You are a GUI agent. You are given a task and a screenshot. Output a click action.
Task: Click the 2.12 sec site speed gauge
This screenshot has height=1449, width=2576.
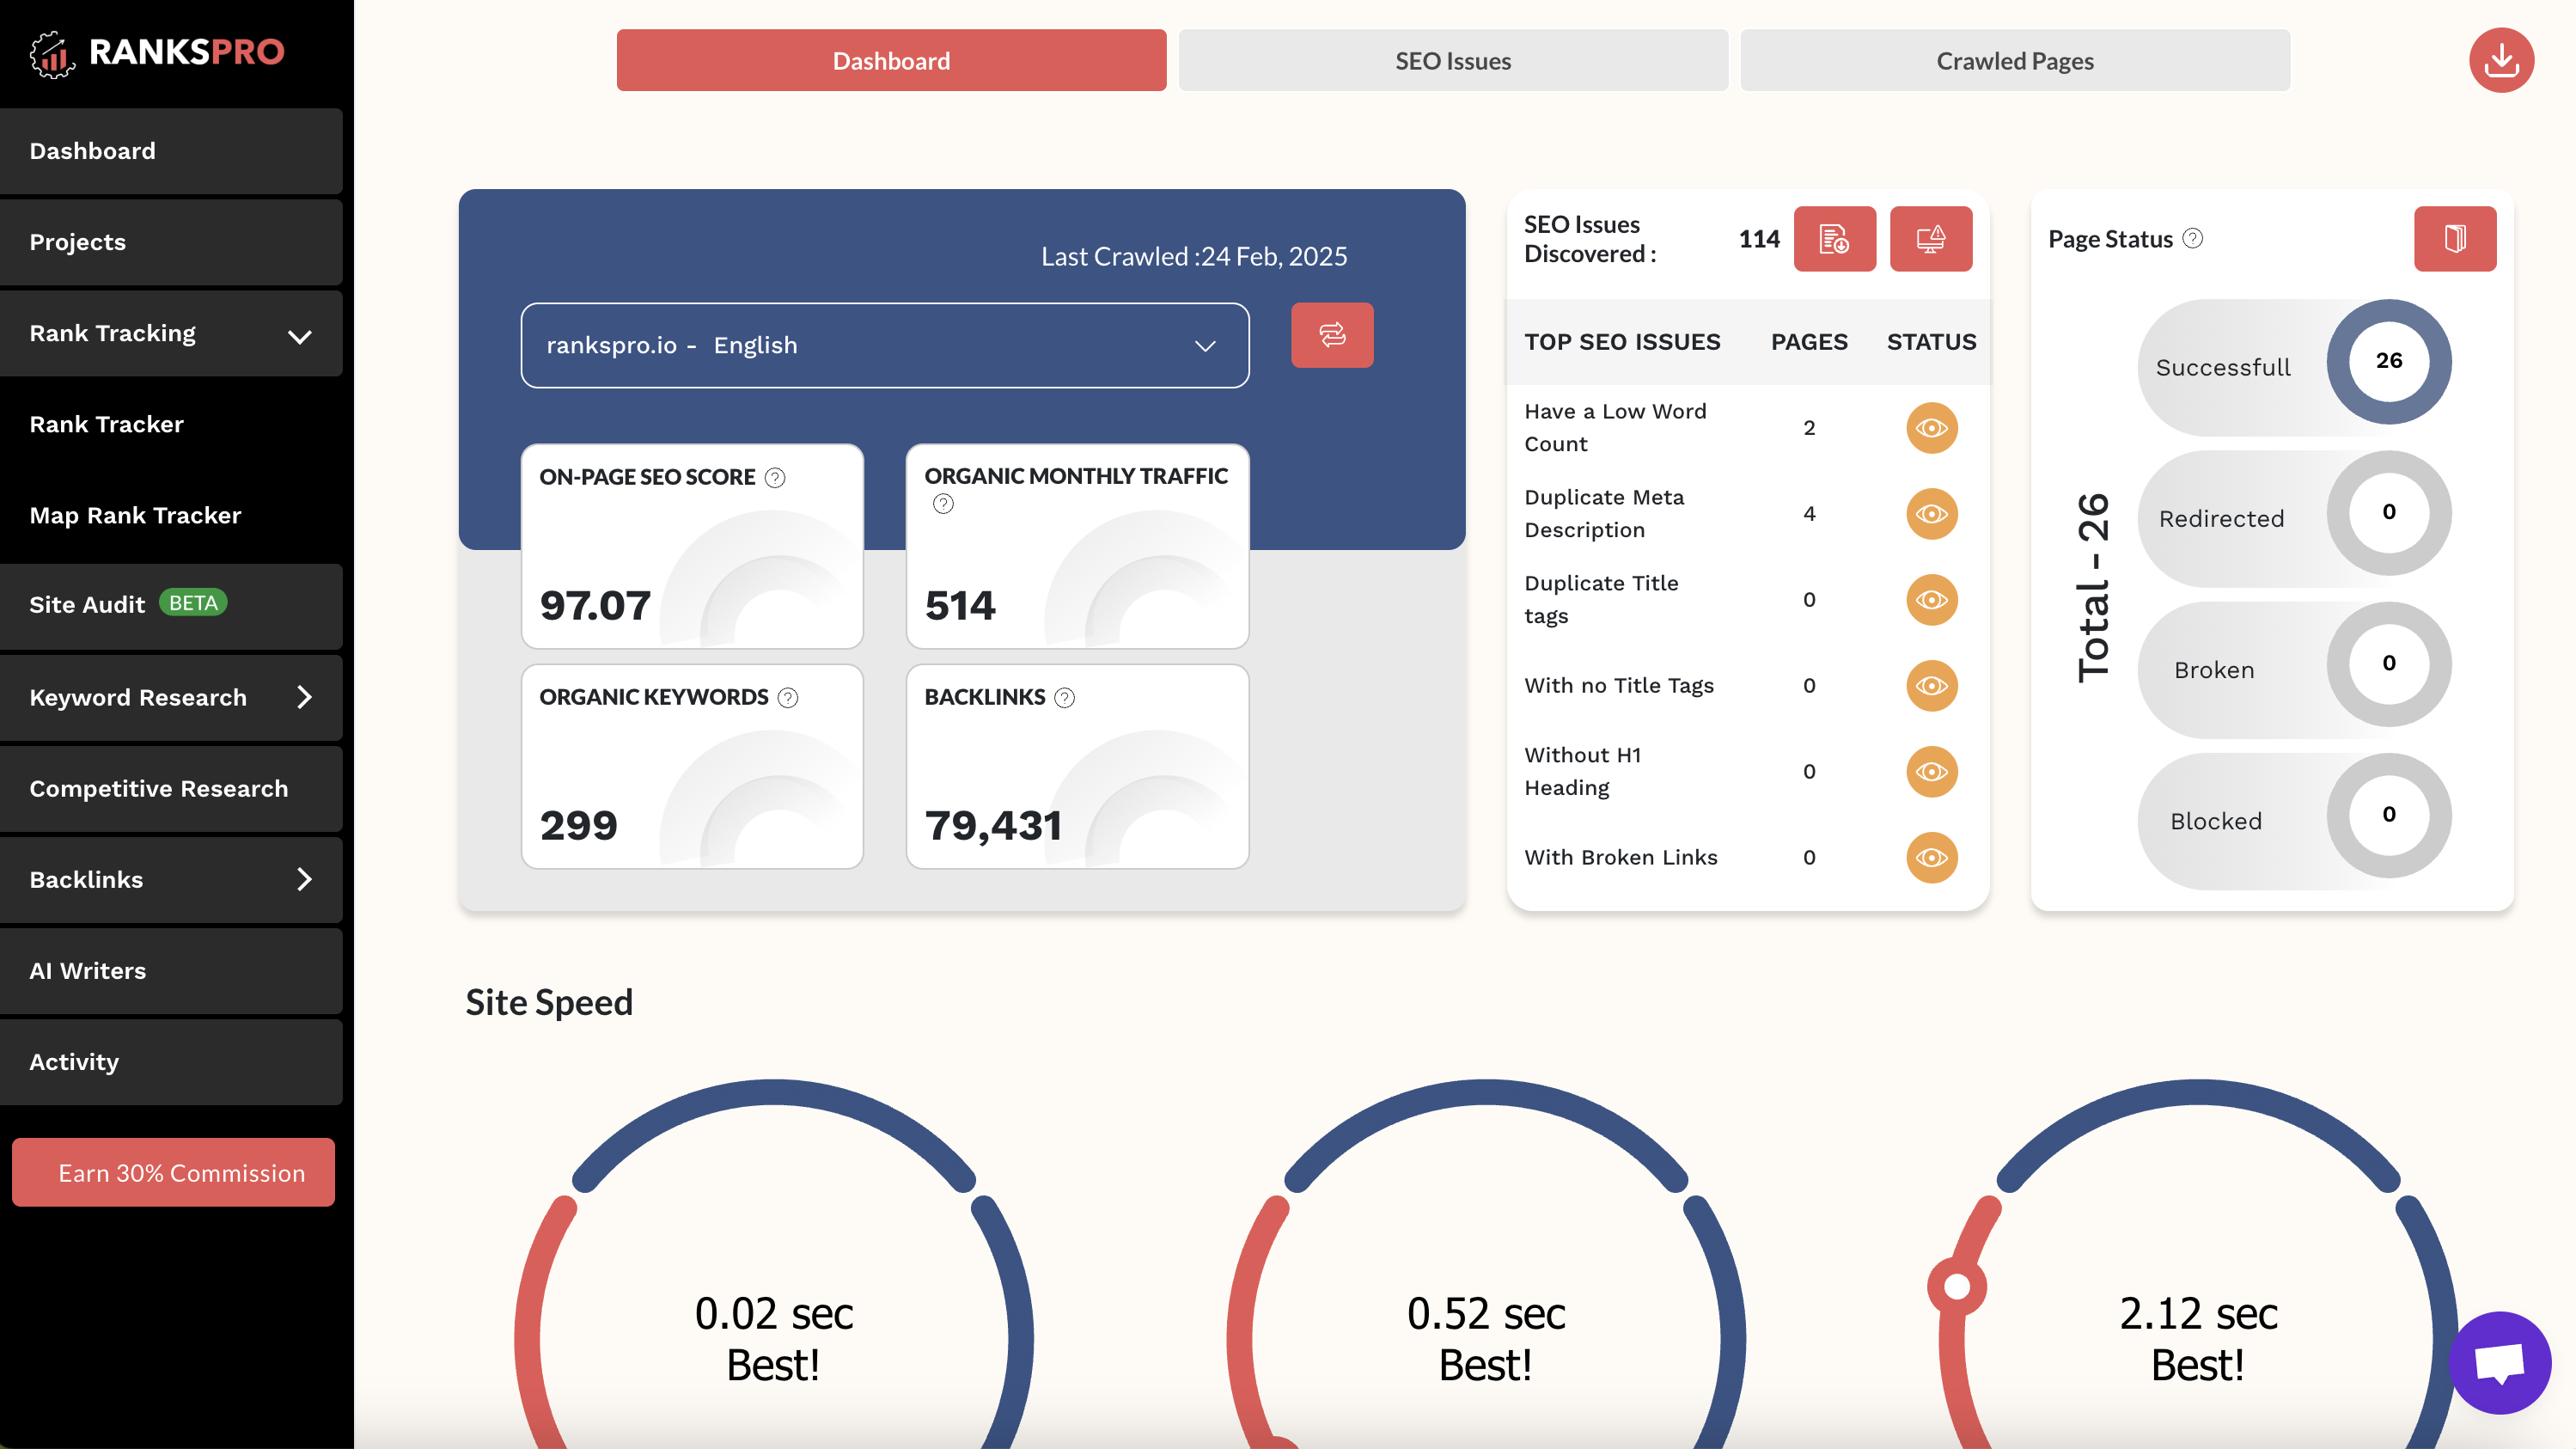point(2196,1315)
